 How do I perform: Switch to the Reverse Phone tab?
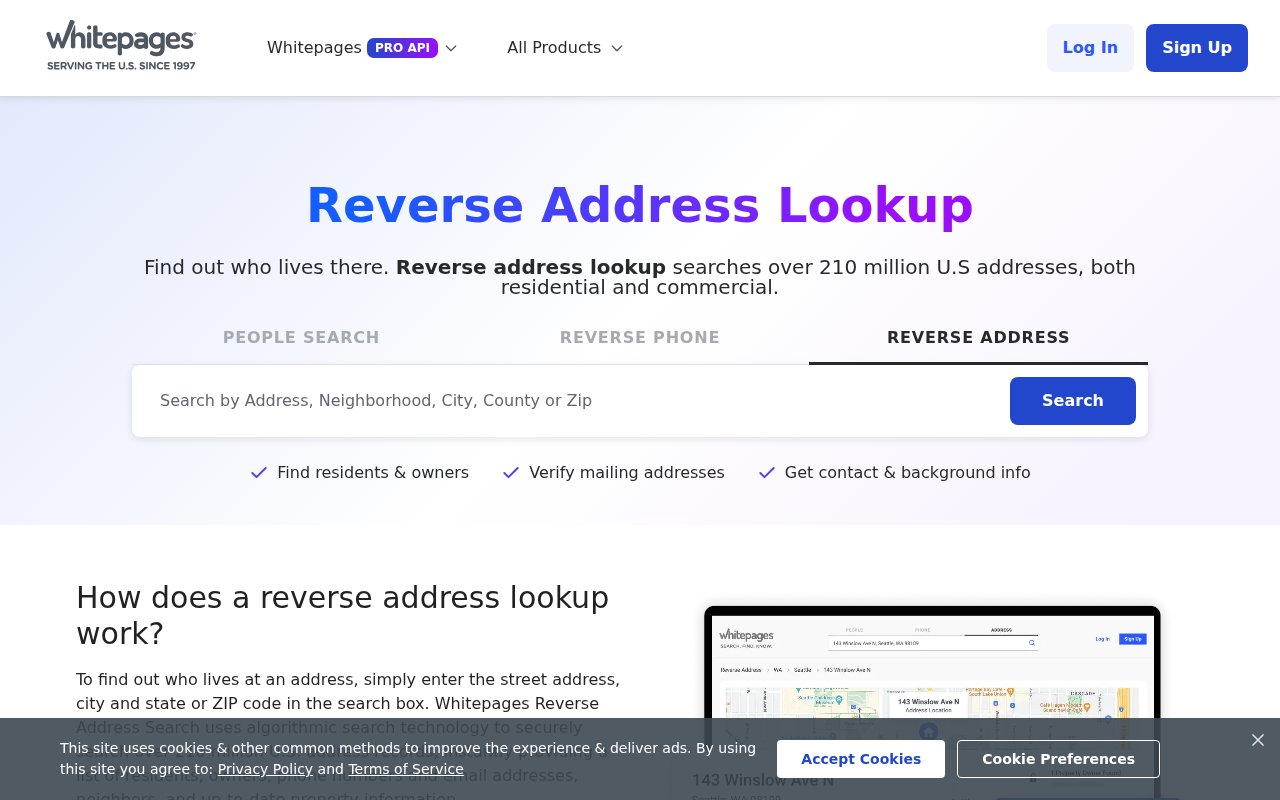click(640, 338)
